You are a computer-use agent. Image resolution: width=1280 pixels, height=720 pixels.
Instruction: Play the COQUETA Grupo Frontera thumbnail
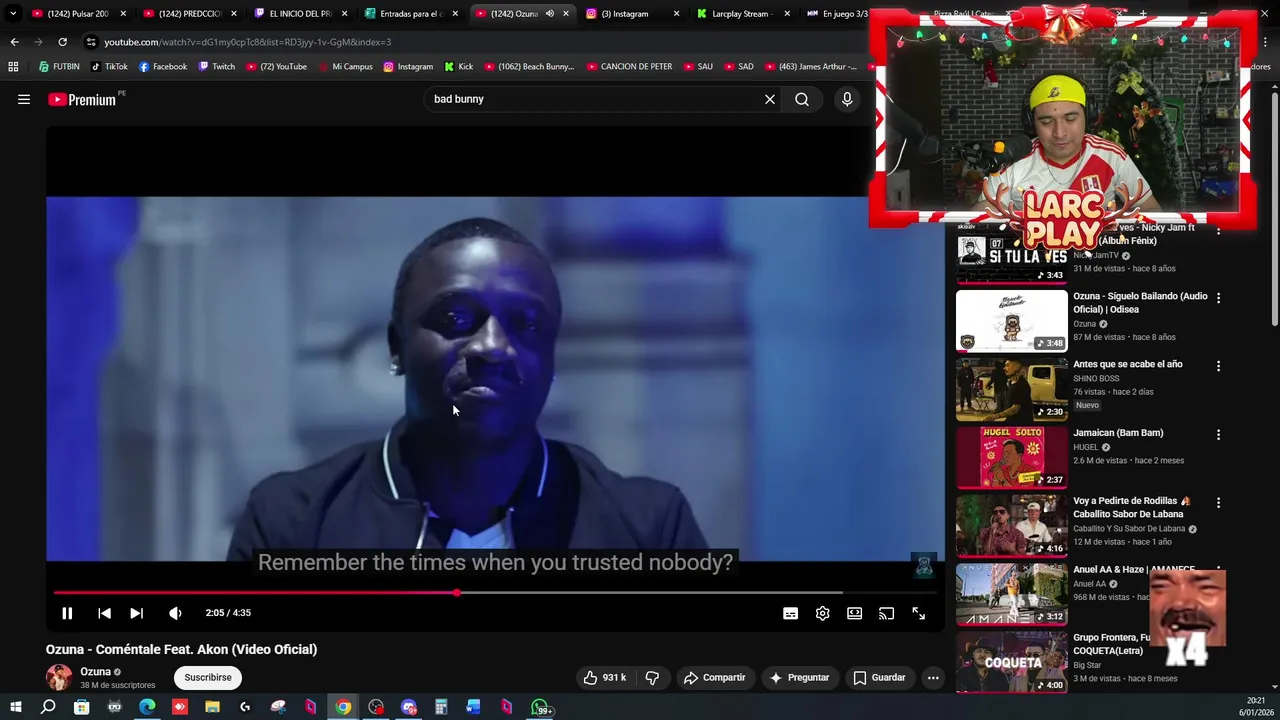click(1011, 662)
